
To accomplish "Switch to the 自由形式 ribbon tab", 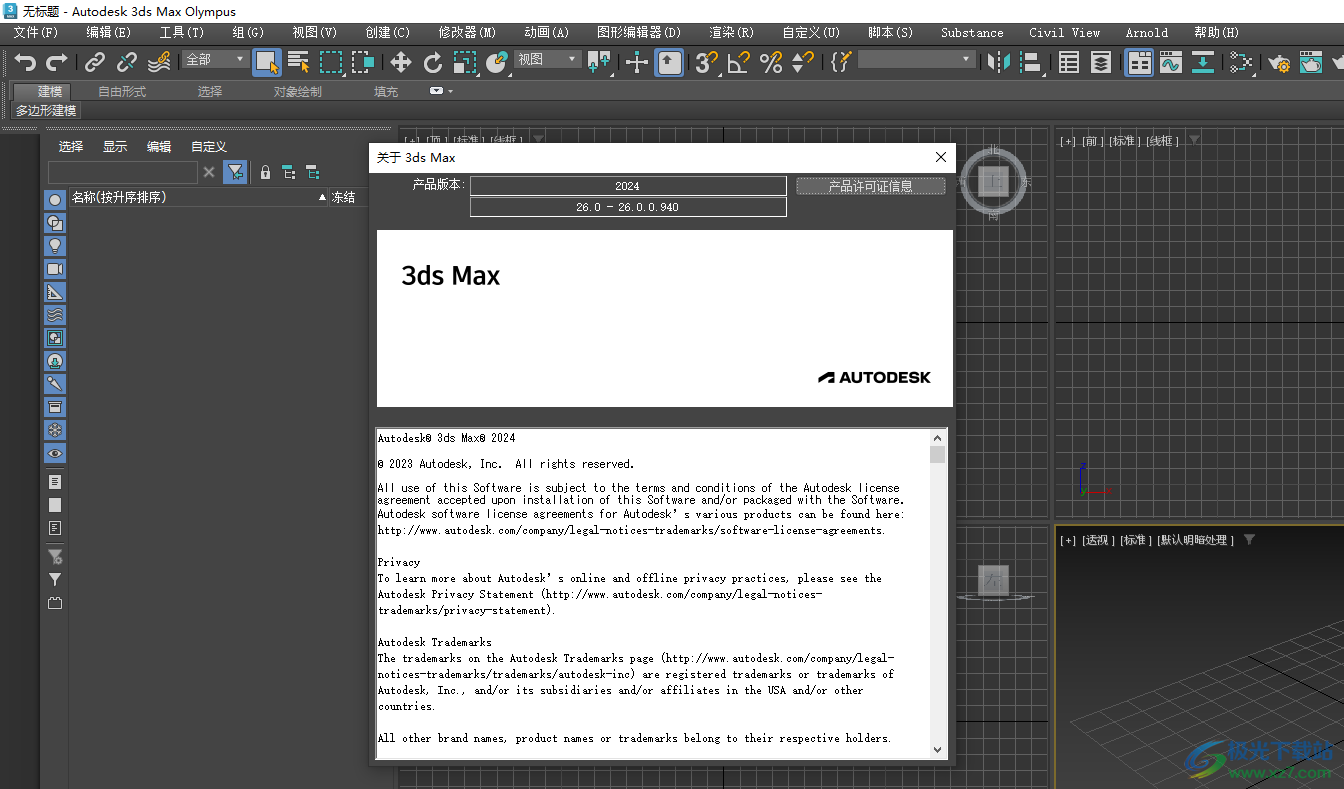I will pos(122,90).
